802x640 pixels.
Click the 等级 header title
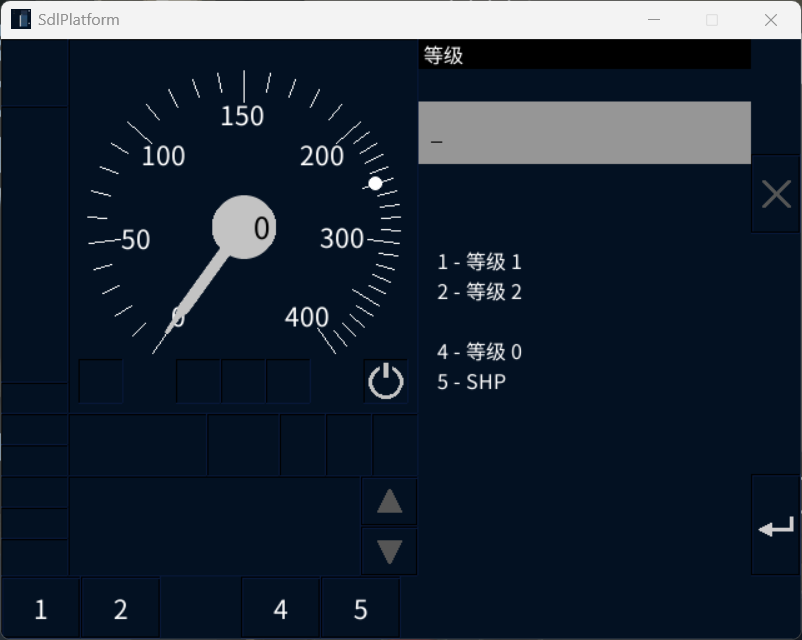(x=443, y=55)
